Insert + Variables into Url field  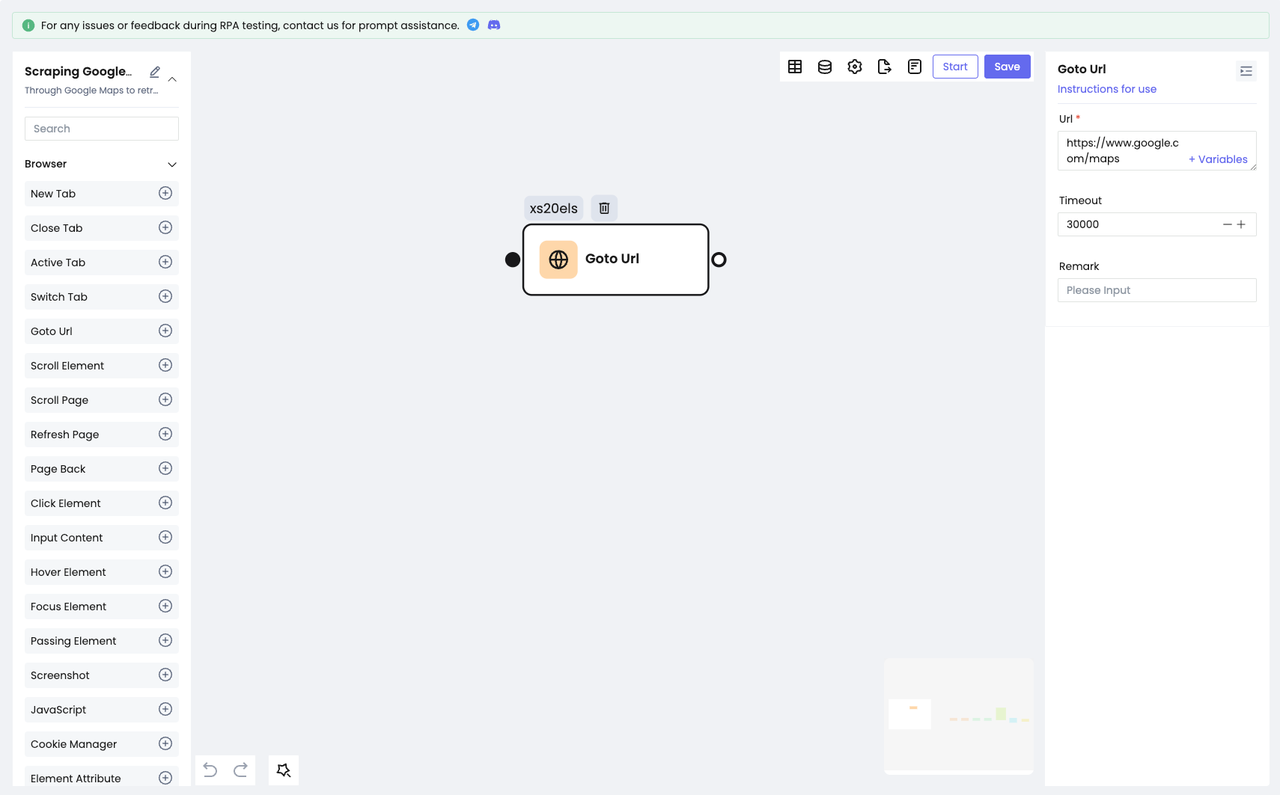1218,159
